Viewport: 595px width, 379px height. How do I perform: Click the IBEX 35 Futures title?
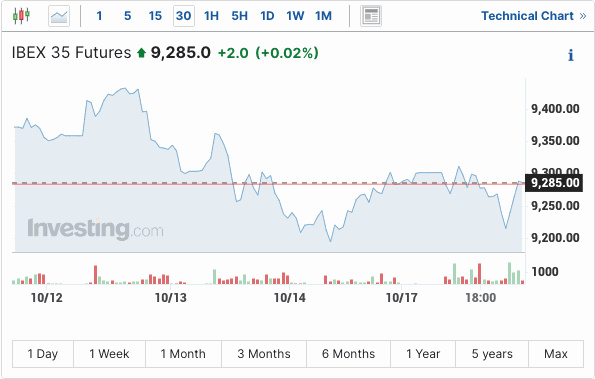(x=71, y=53)
